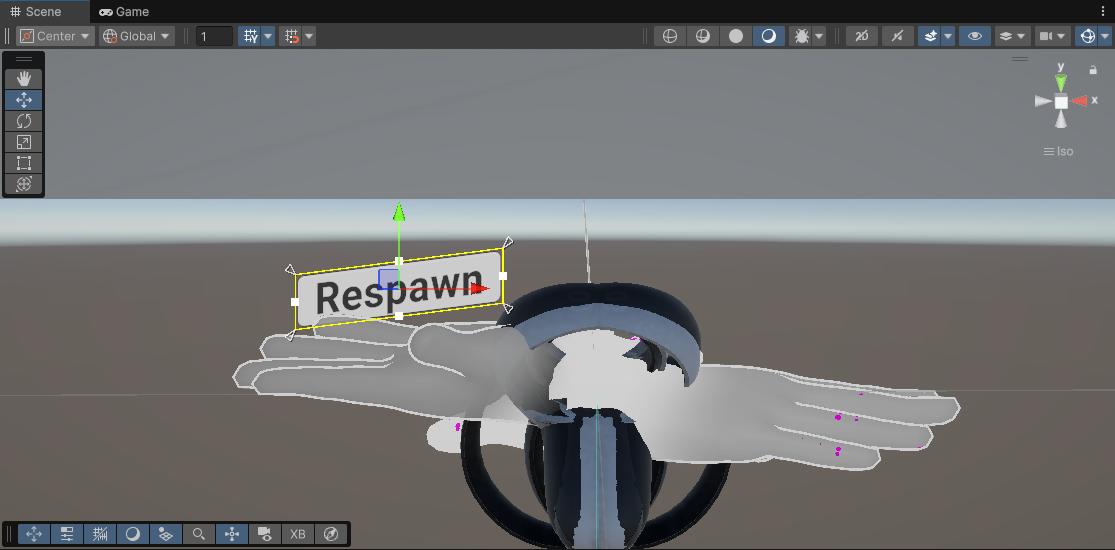Toggle the tool settings sliders overlay icon
The image size is (1115, 550).
pos(67,534)
